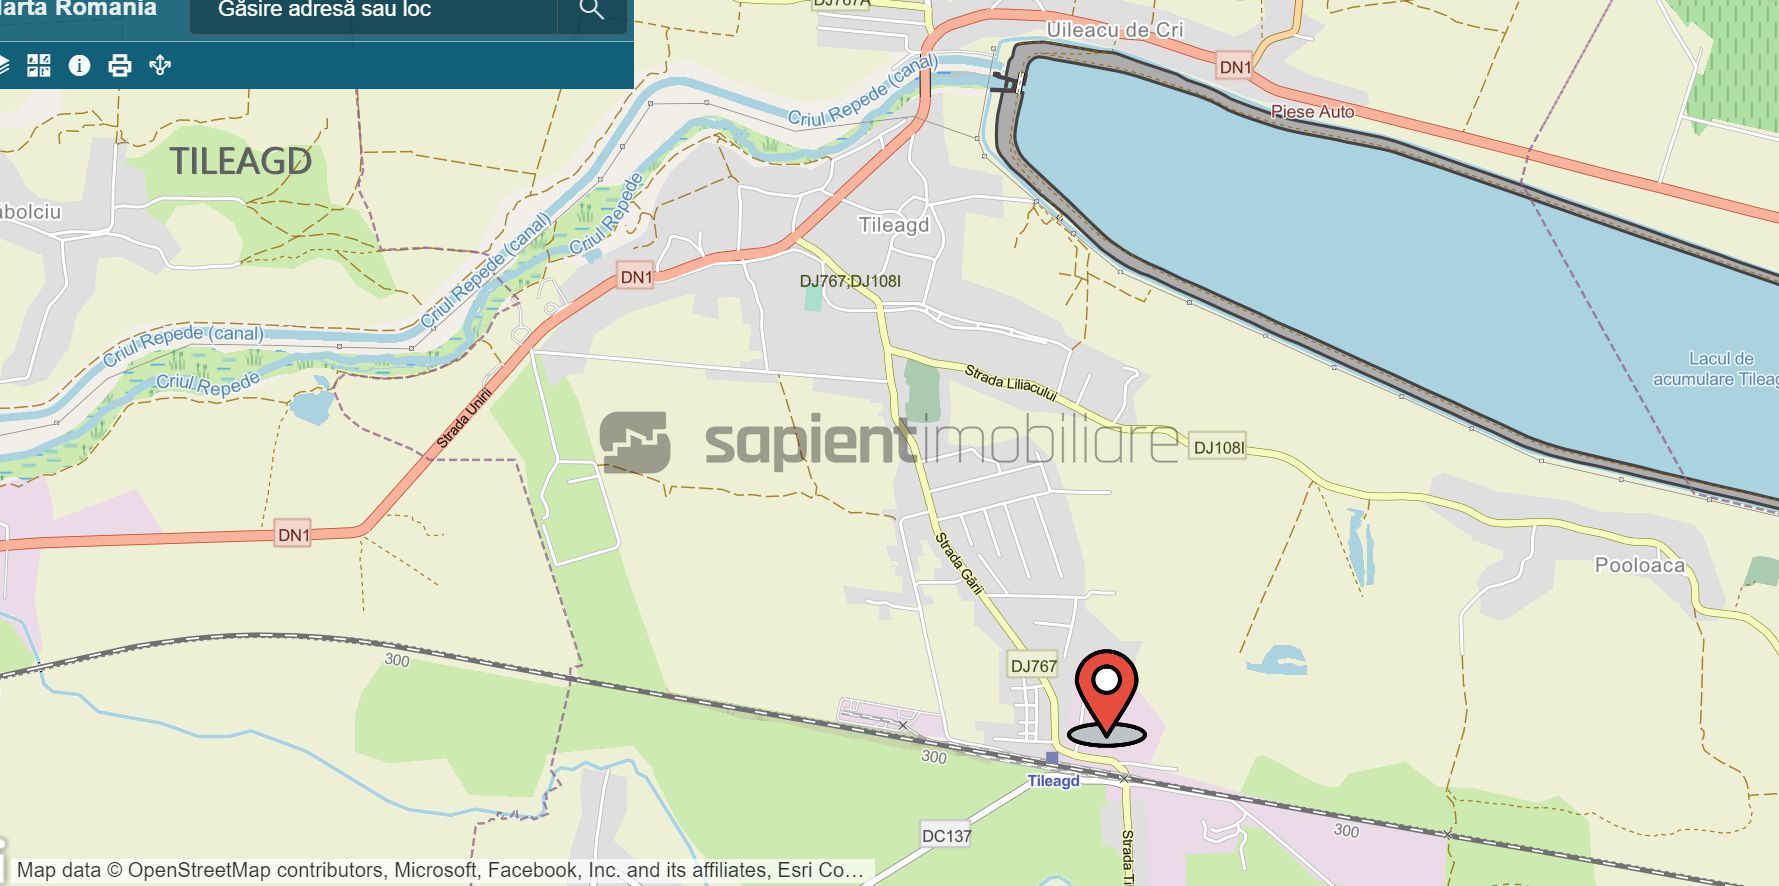
Task: Click the Harta Romania title
Action: coord(78,9)
